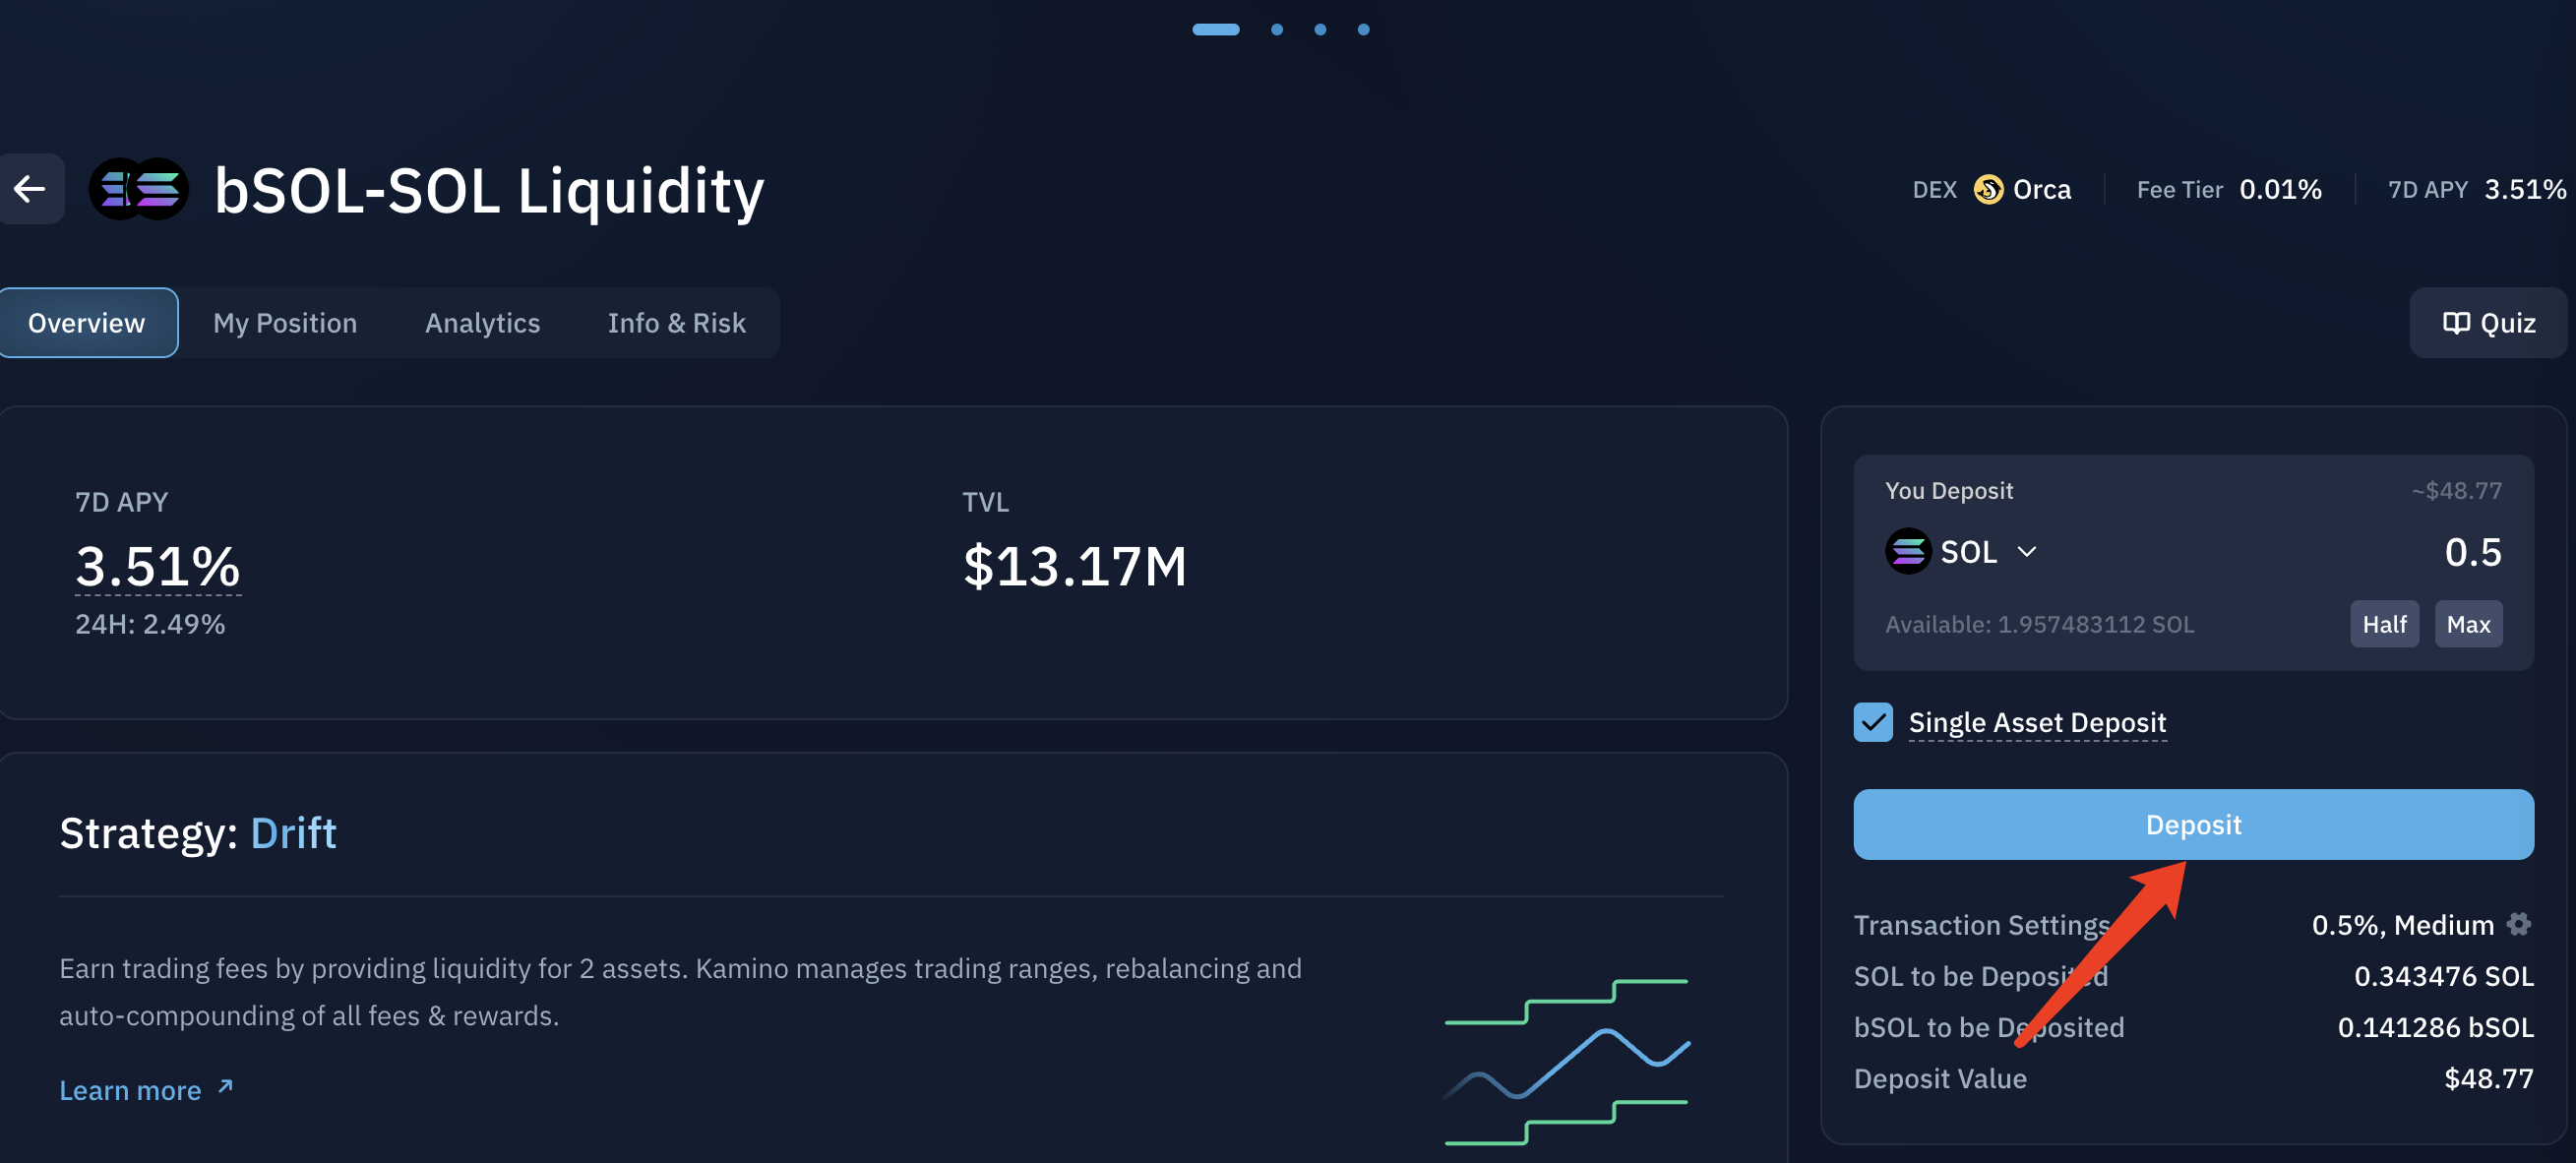Click the SOL token icon in deposit box
2576x1163 pixels.
[1907, 551]
